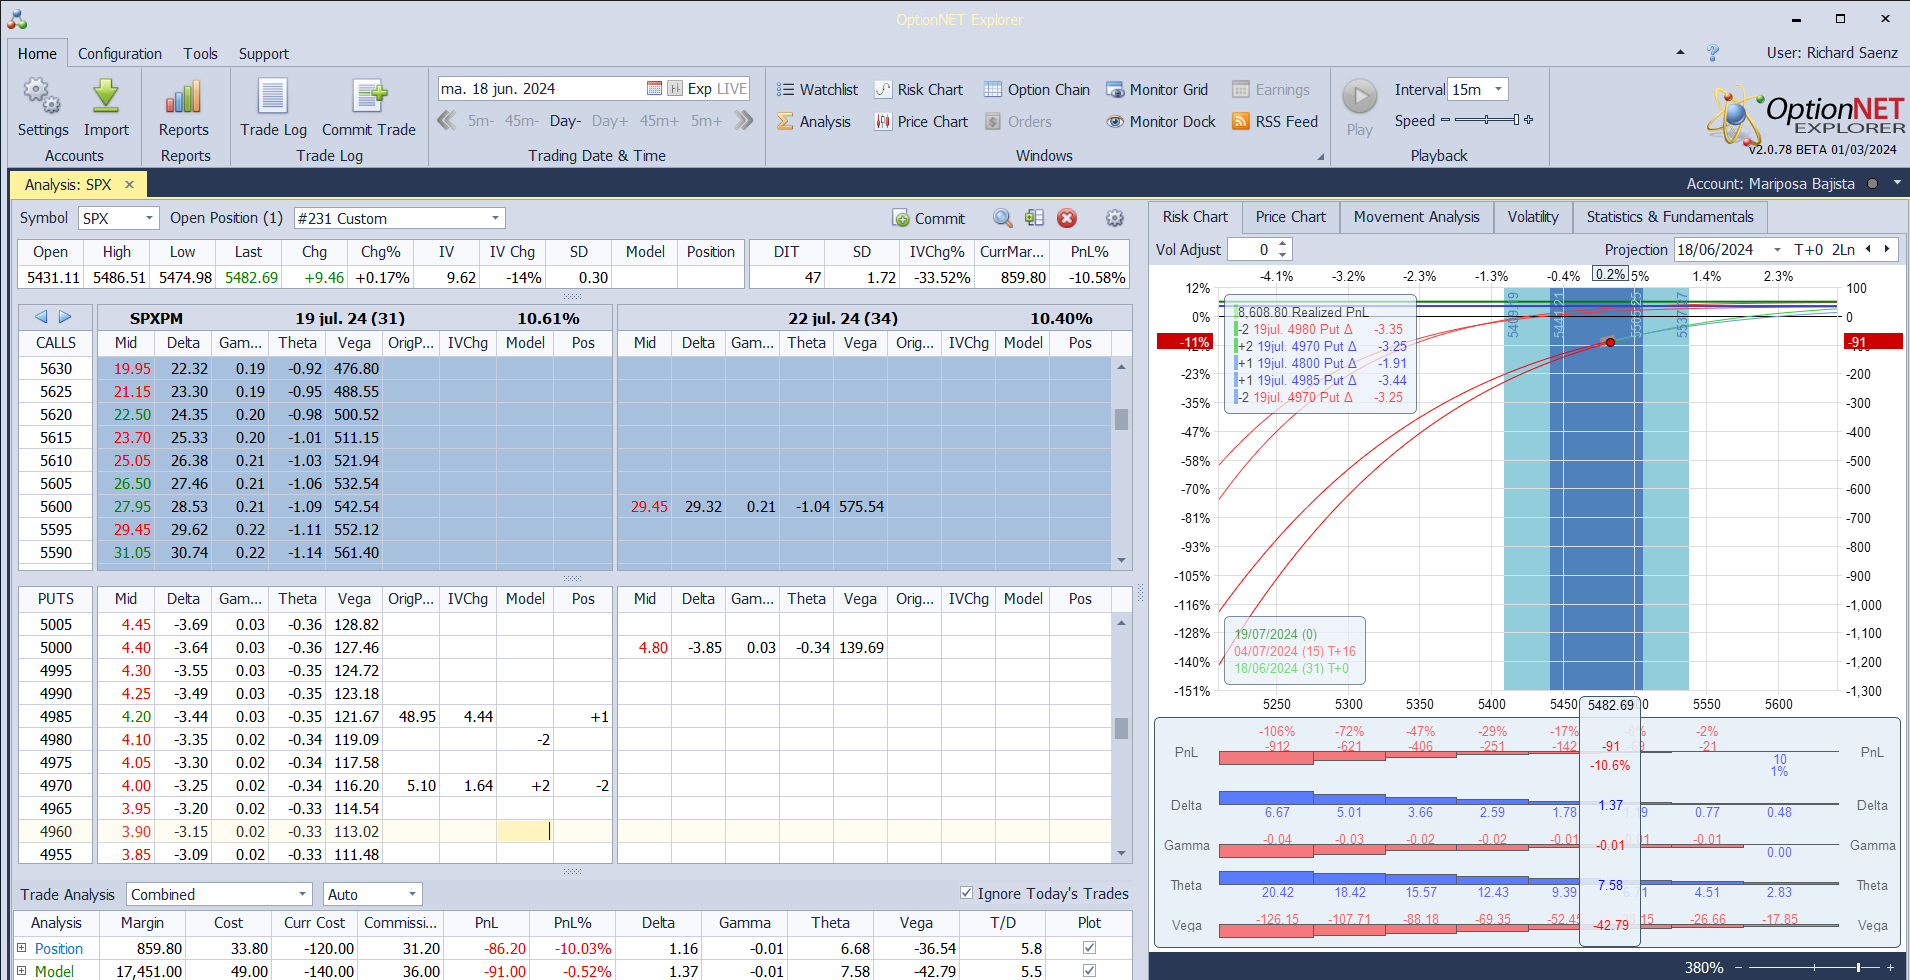Open the Interval 15m dropdown
This screenshot has height=980, width=1910.
point(1498,89)
